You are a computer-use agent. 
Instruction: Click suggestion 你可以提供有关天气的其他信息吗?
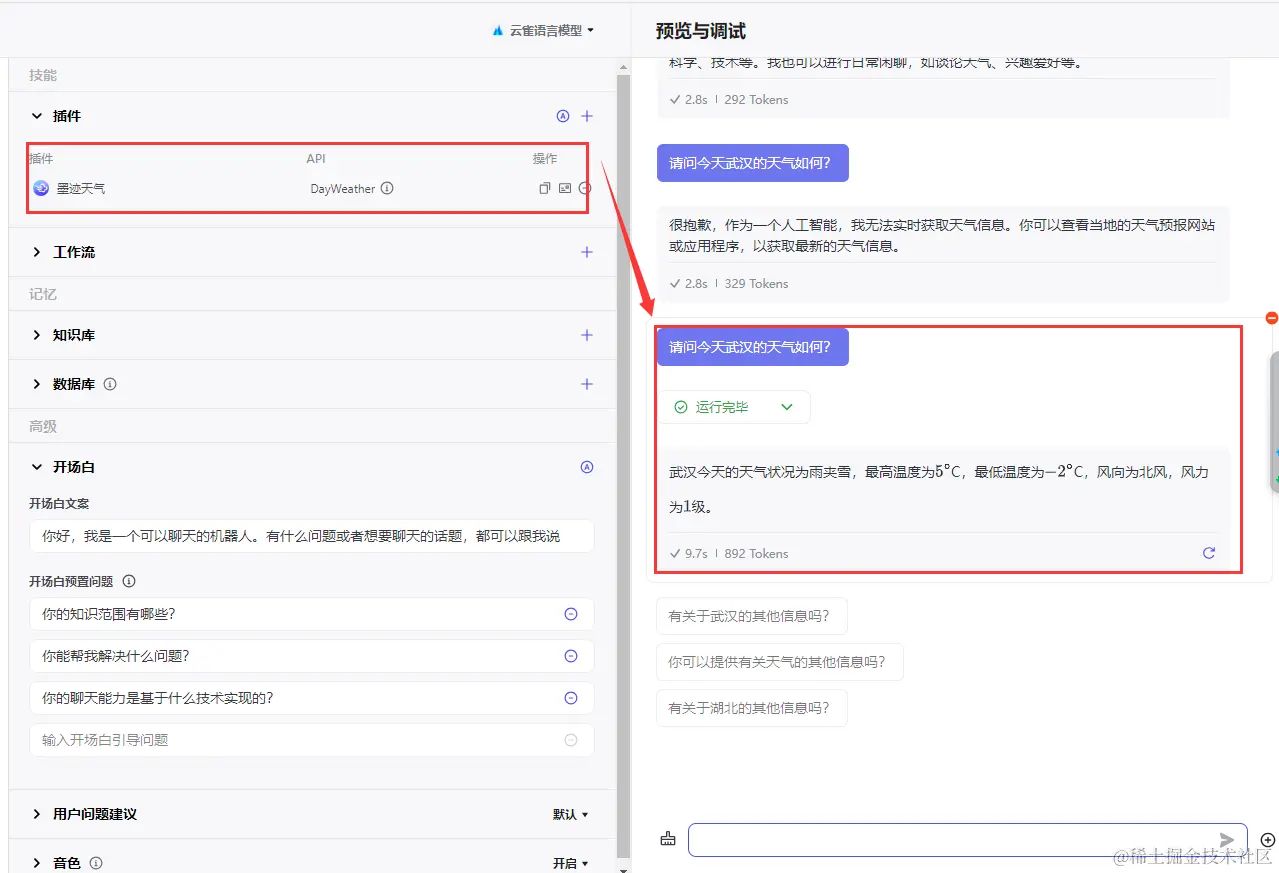pyautogui.click(x=780, y=662)
